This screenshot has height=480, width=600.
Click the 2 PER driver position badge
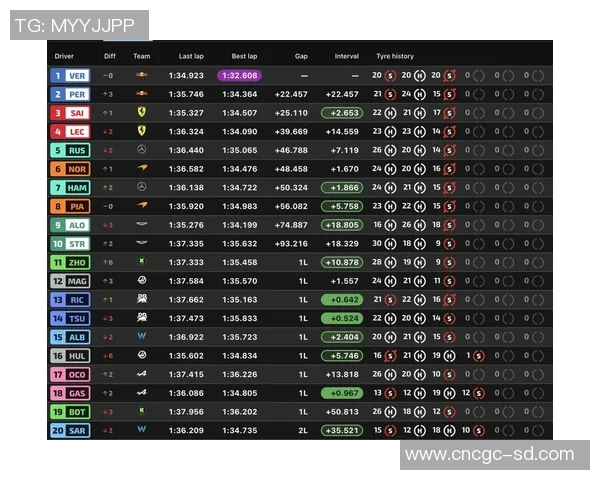(70, 94)
